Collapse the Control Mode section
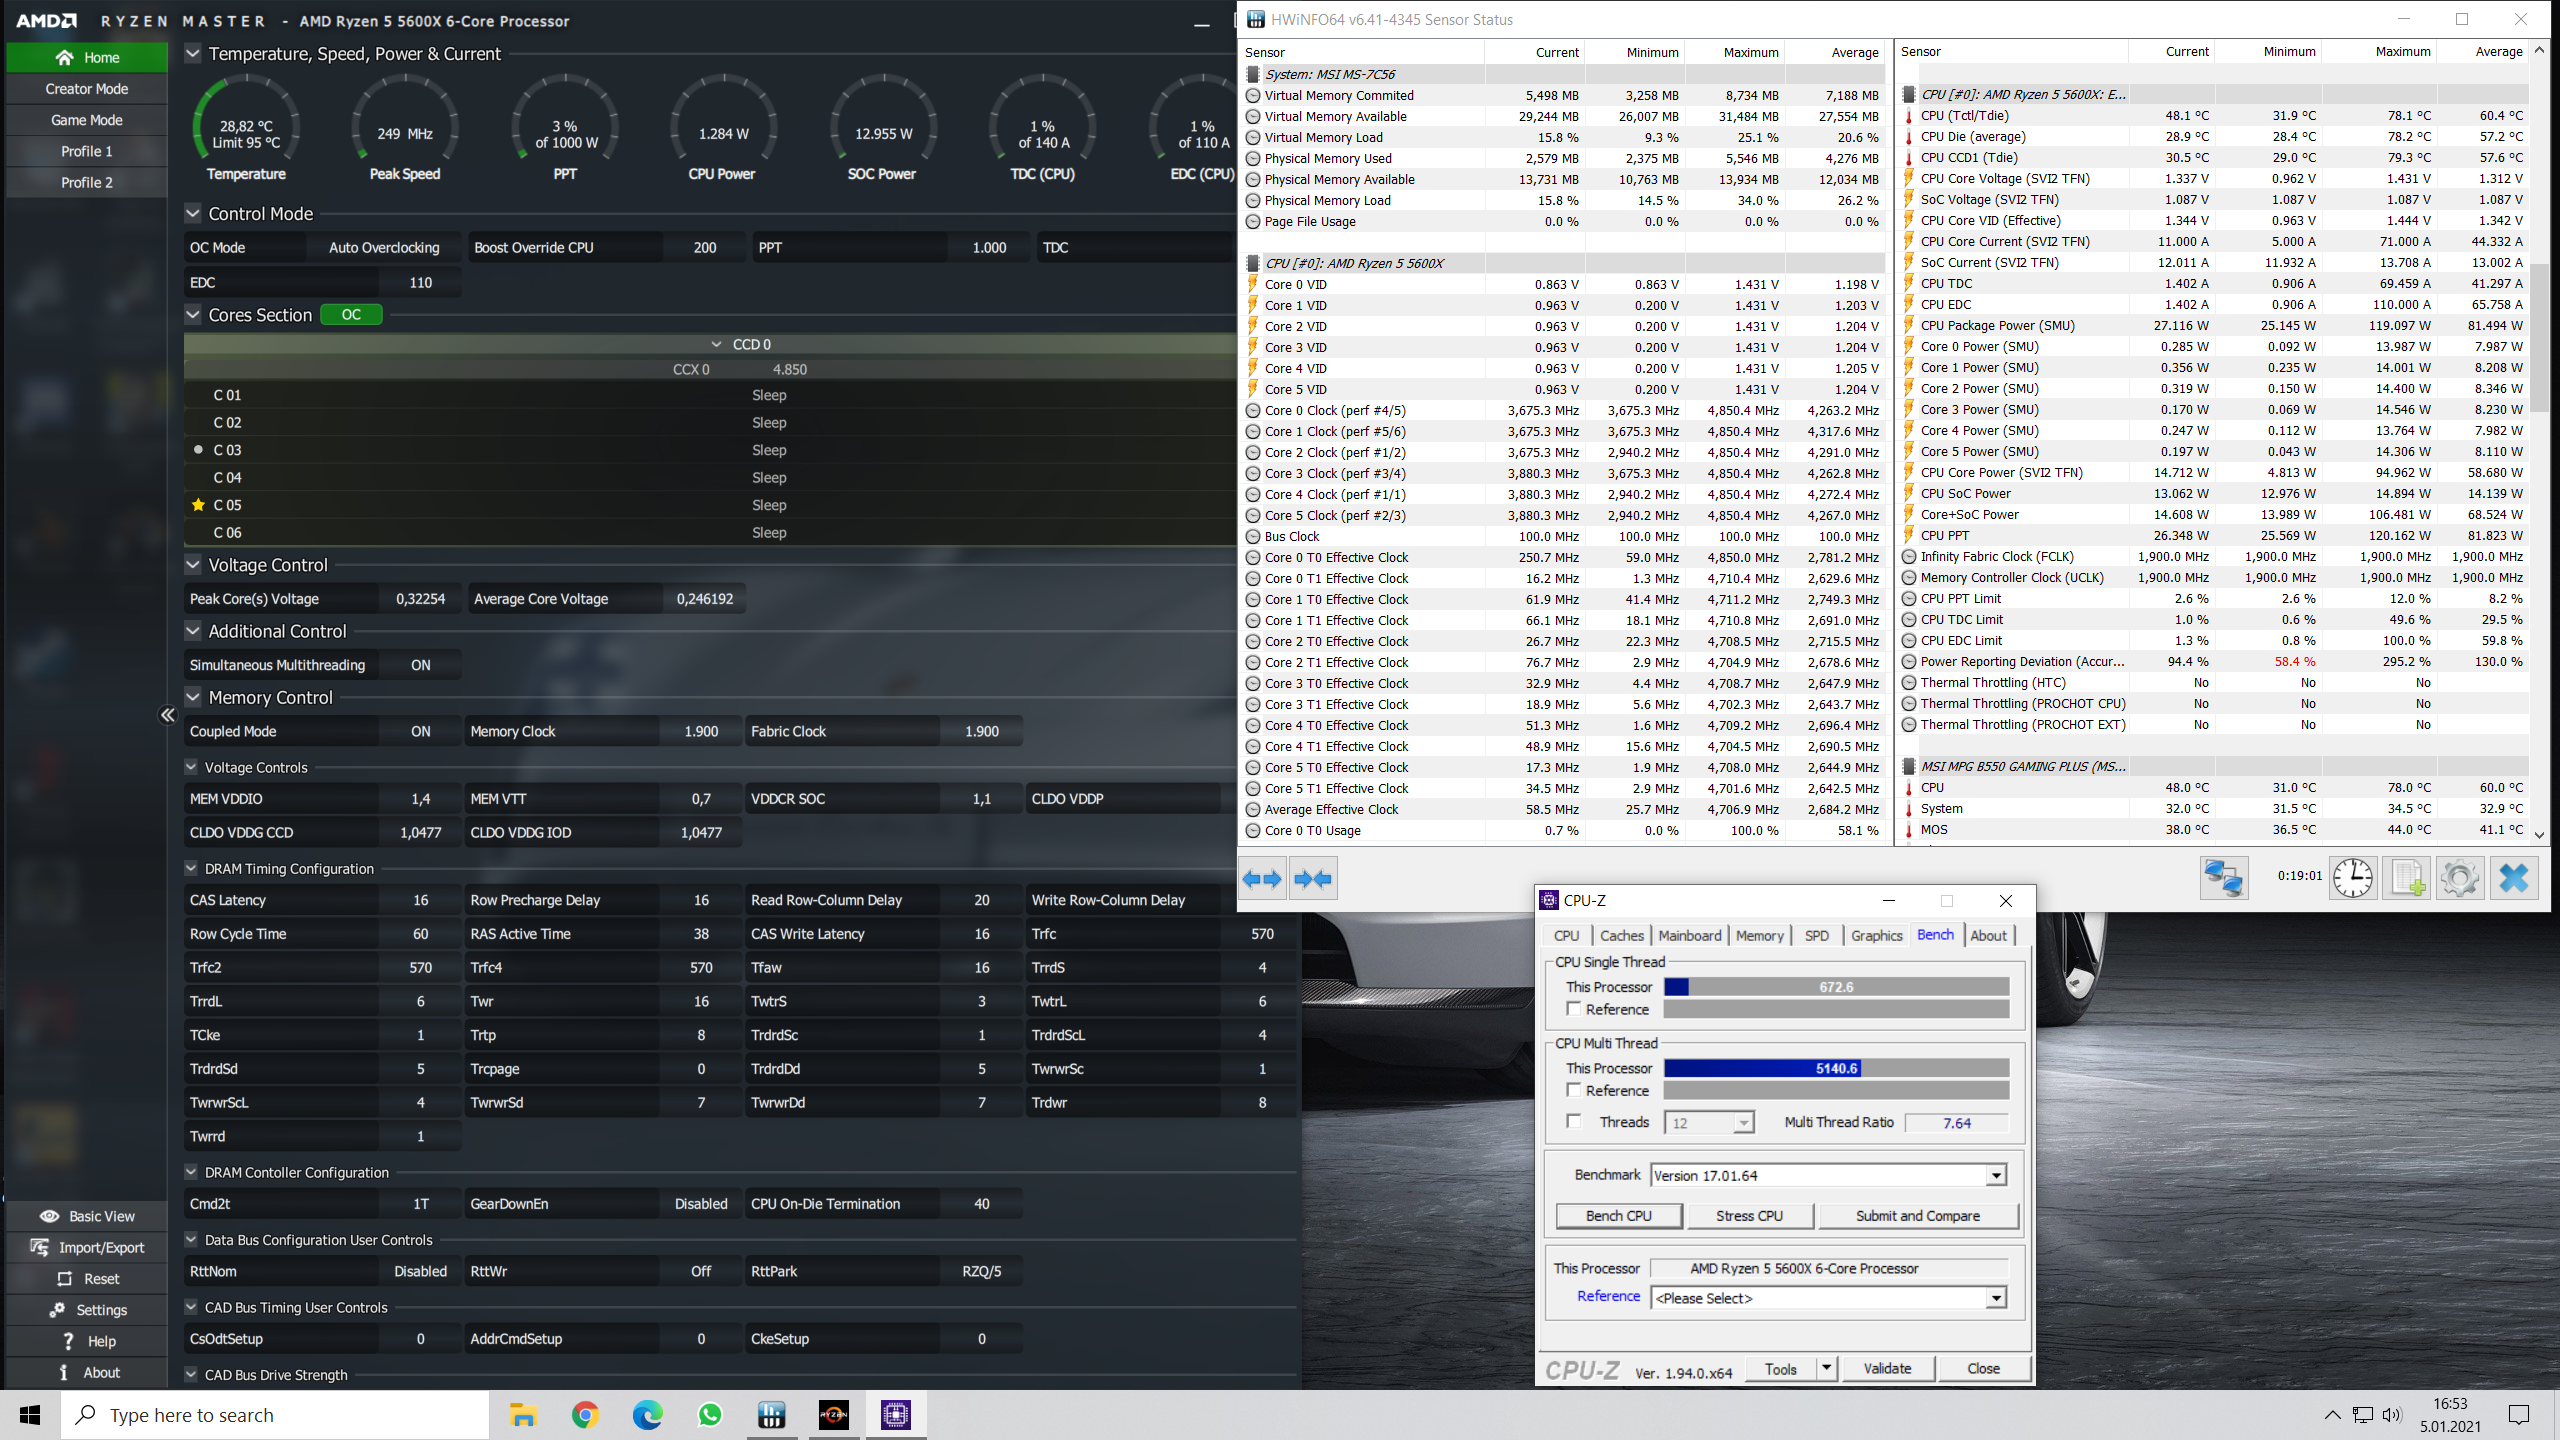2560x1440 pixels. click(193, 213)
